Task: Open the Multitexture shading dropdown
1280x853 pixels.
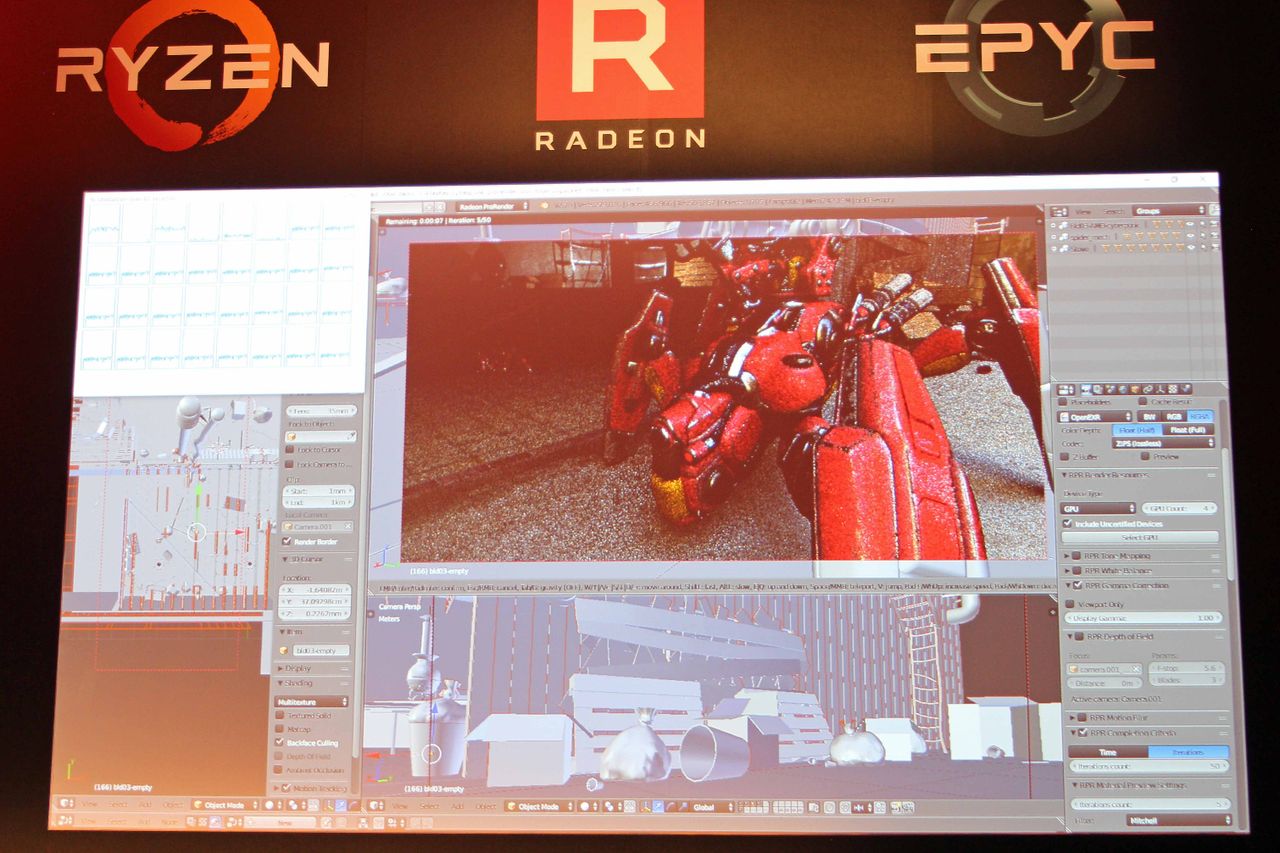Action: (312, 701)
